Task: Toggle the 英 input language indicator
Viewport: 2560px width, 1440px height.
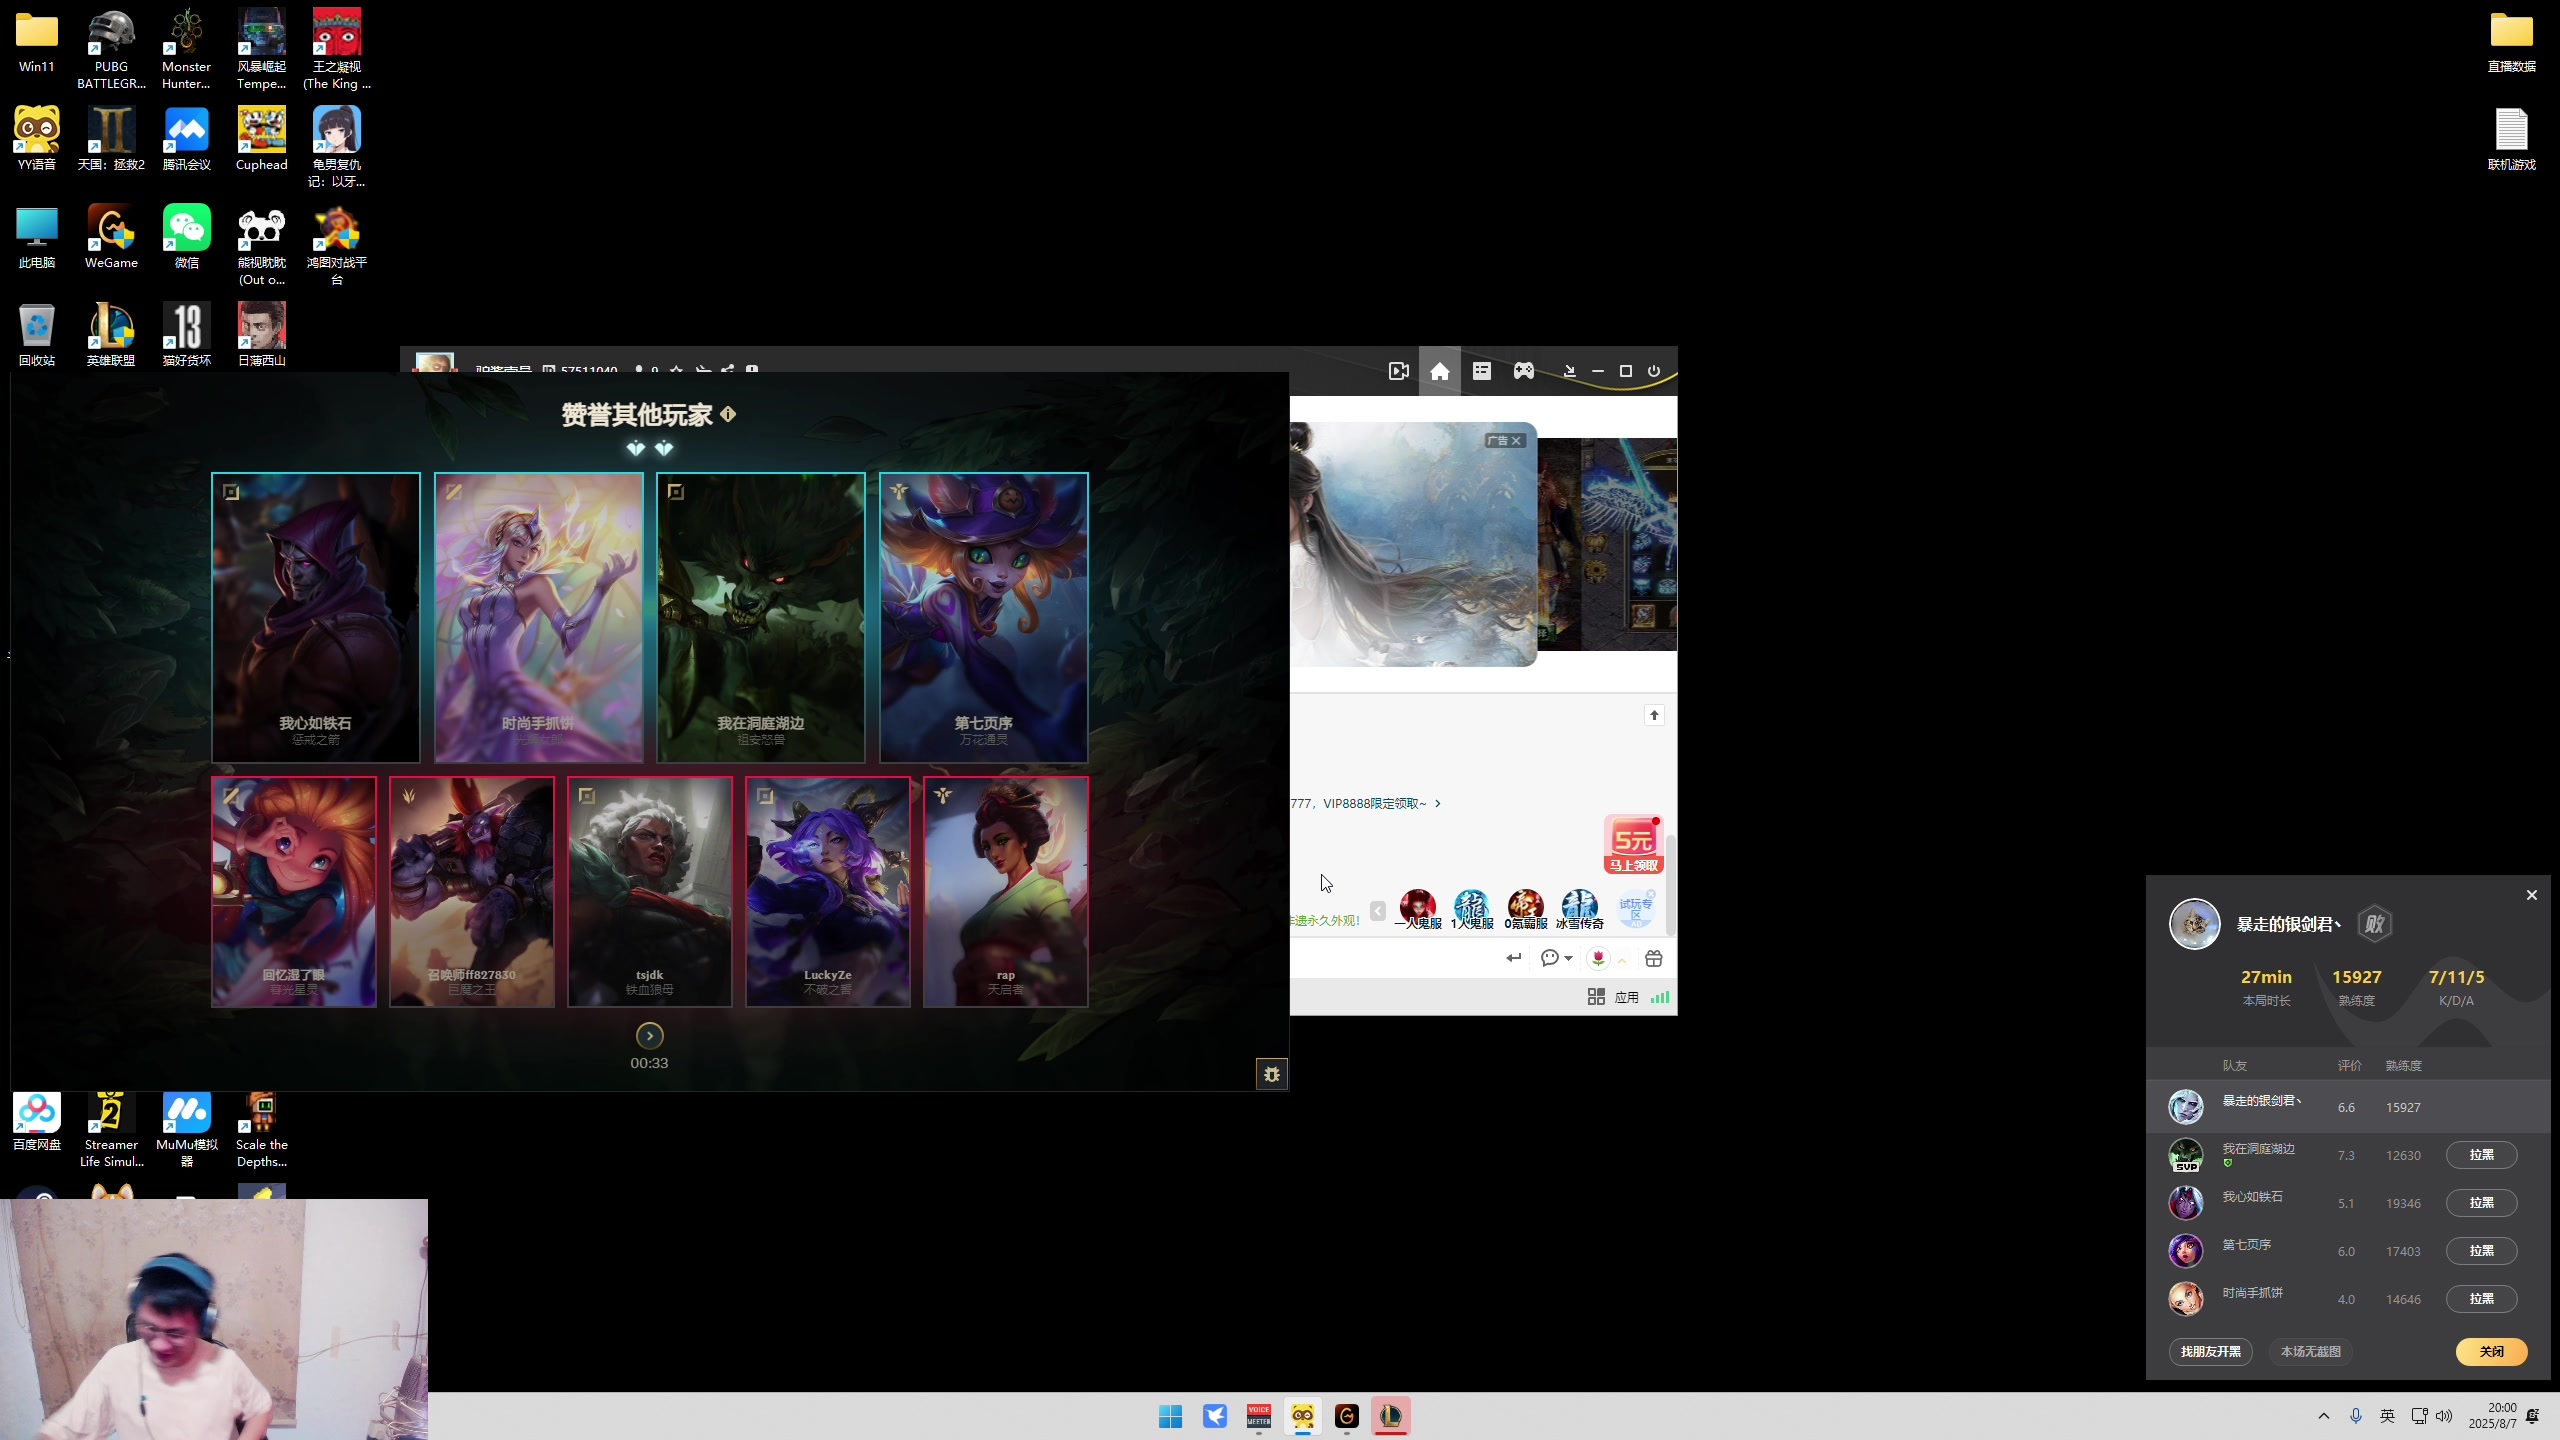Action: (x=2387, y=1416)
